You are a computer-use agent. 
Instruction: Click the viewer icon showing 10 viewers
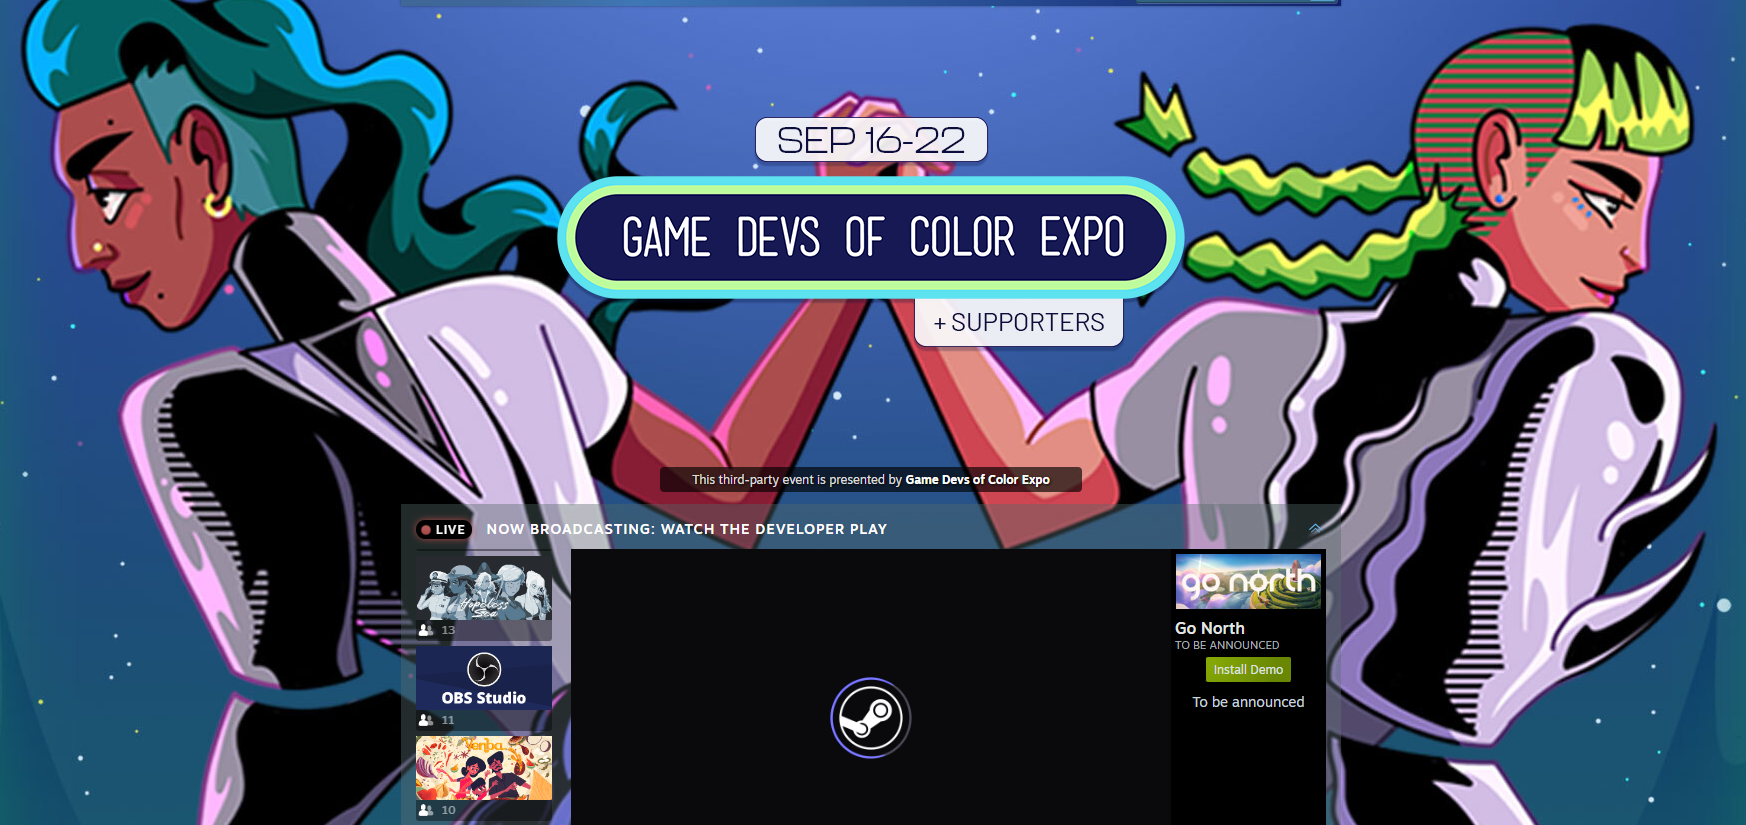(x=426, y=810)
